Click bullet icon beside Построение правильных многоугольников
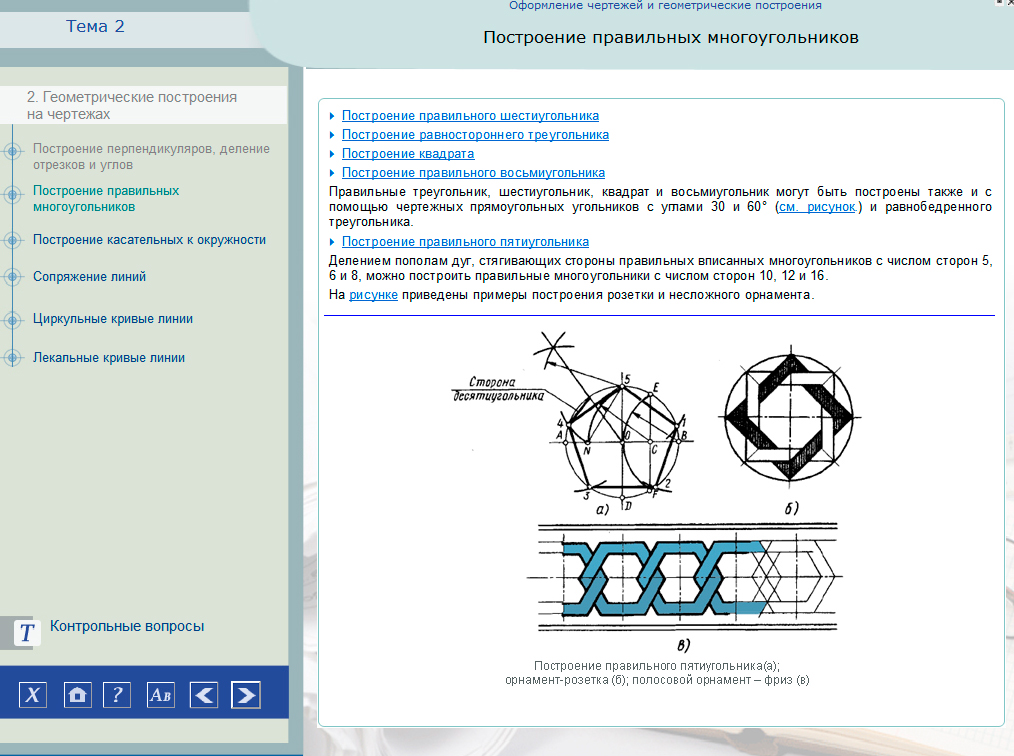Image resolution: width=1014 pixels, height=756 pixels. (12, 195)
